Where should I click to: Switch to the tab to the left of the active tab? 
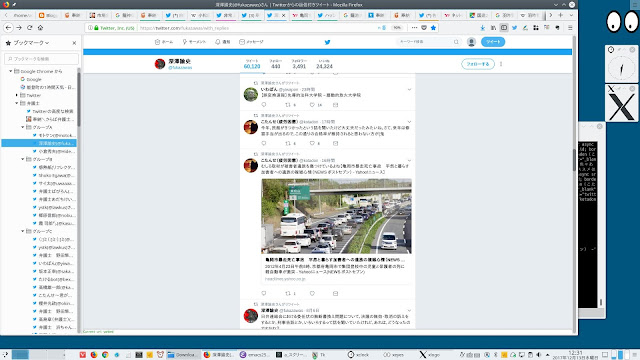pos(250,15)
